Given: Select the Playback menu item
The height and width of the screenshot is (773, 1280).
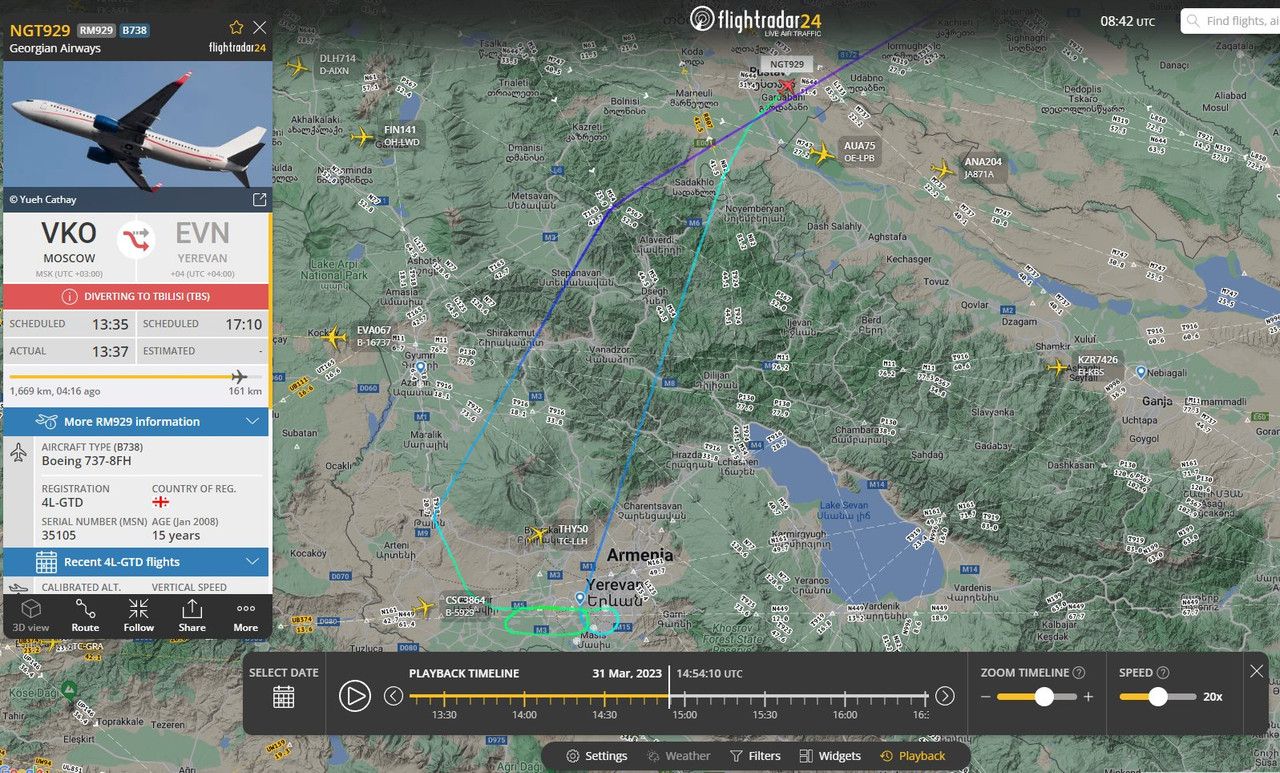Looking at the screenshot, I should tap(912, 756).
